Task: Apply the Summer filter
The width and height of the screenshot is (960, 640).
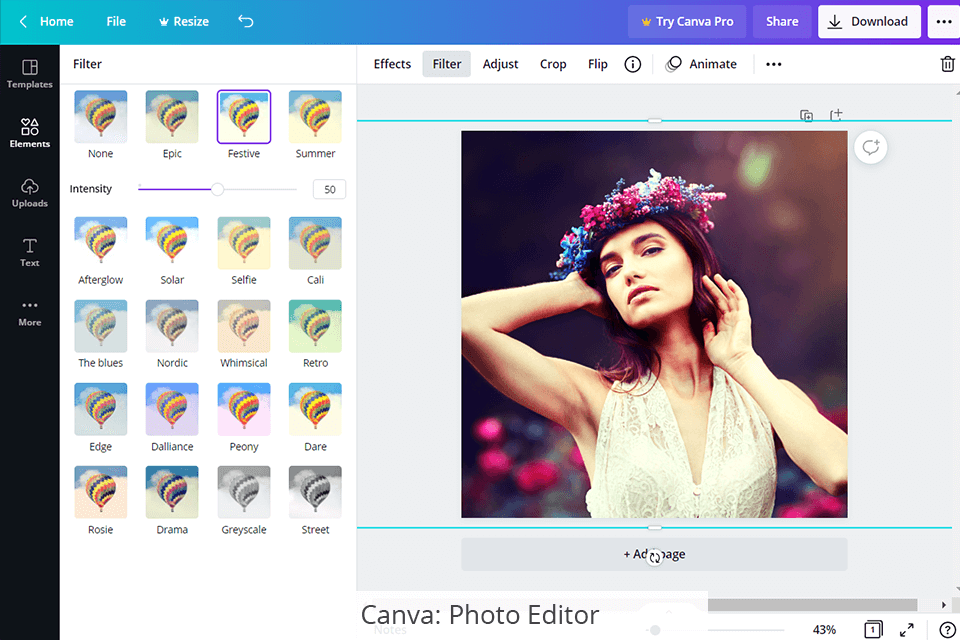Action: [x=315, y=117]
